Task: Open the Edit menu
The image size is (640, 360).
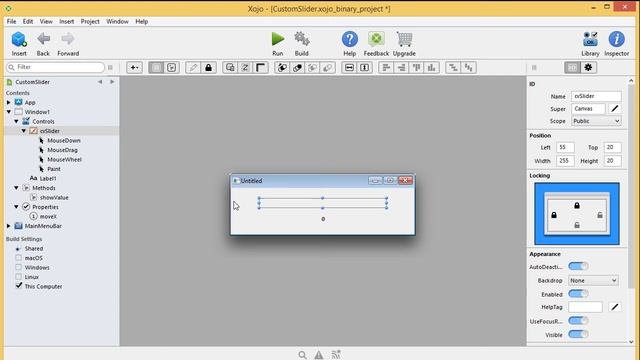Action: 28,21
